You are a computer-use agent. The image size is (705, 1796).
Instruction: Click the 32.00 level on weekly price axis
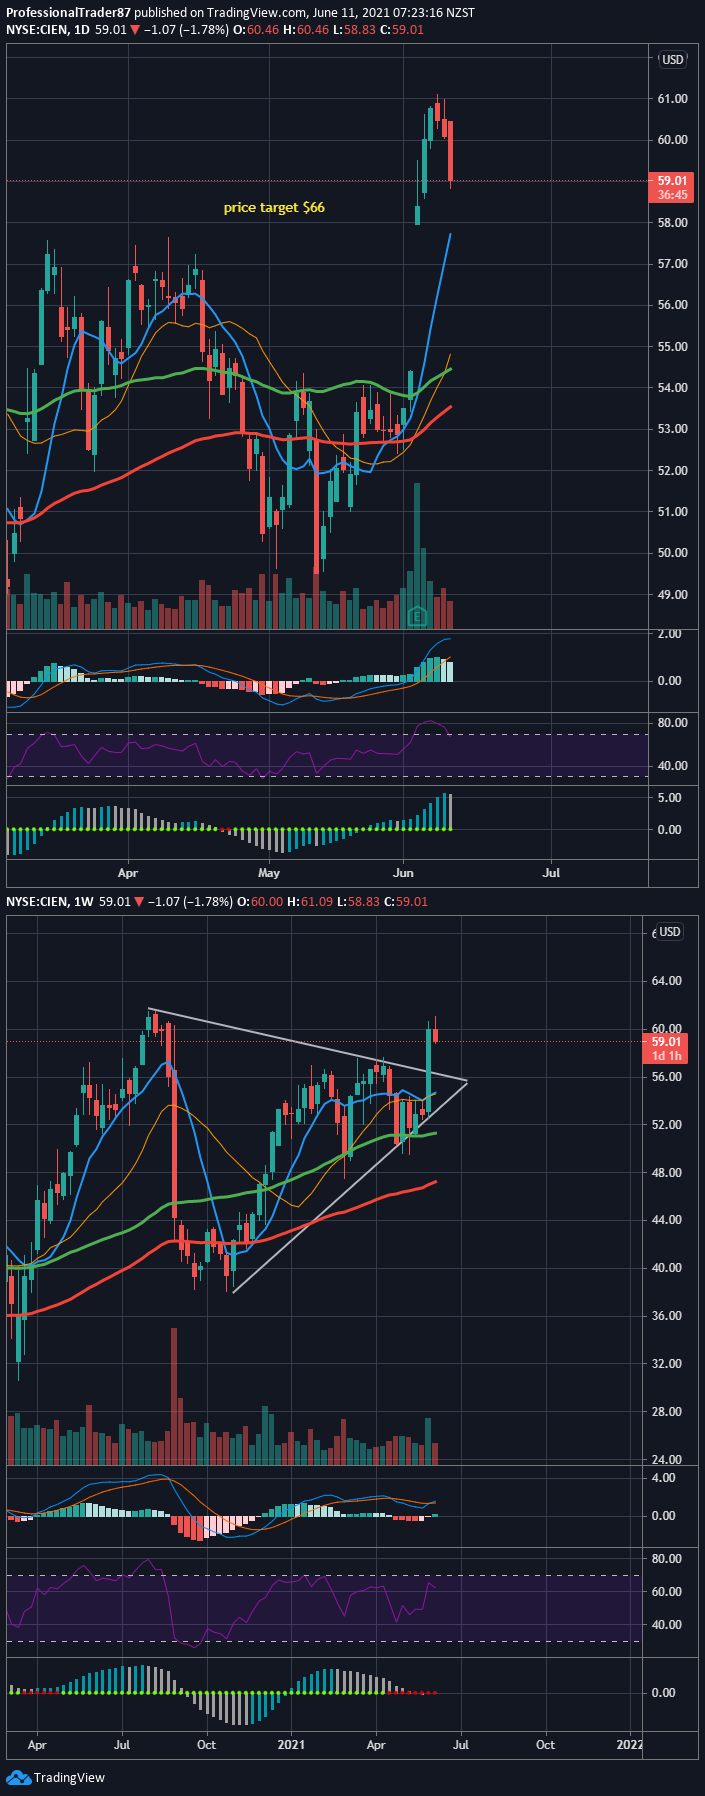pyautogui.click(x=667, y=1364)
